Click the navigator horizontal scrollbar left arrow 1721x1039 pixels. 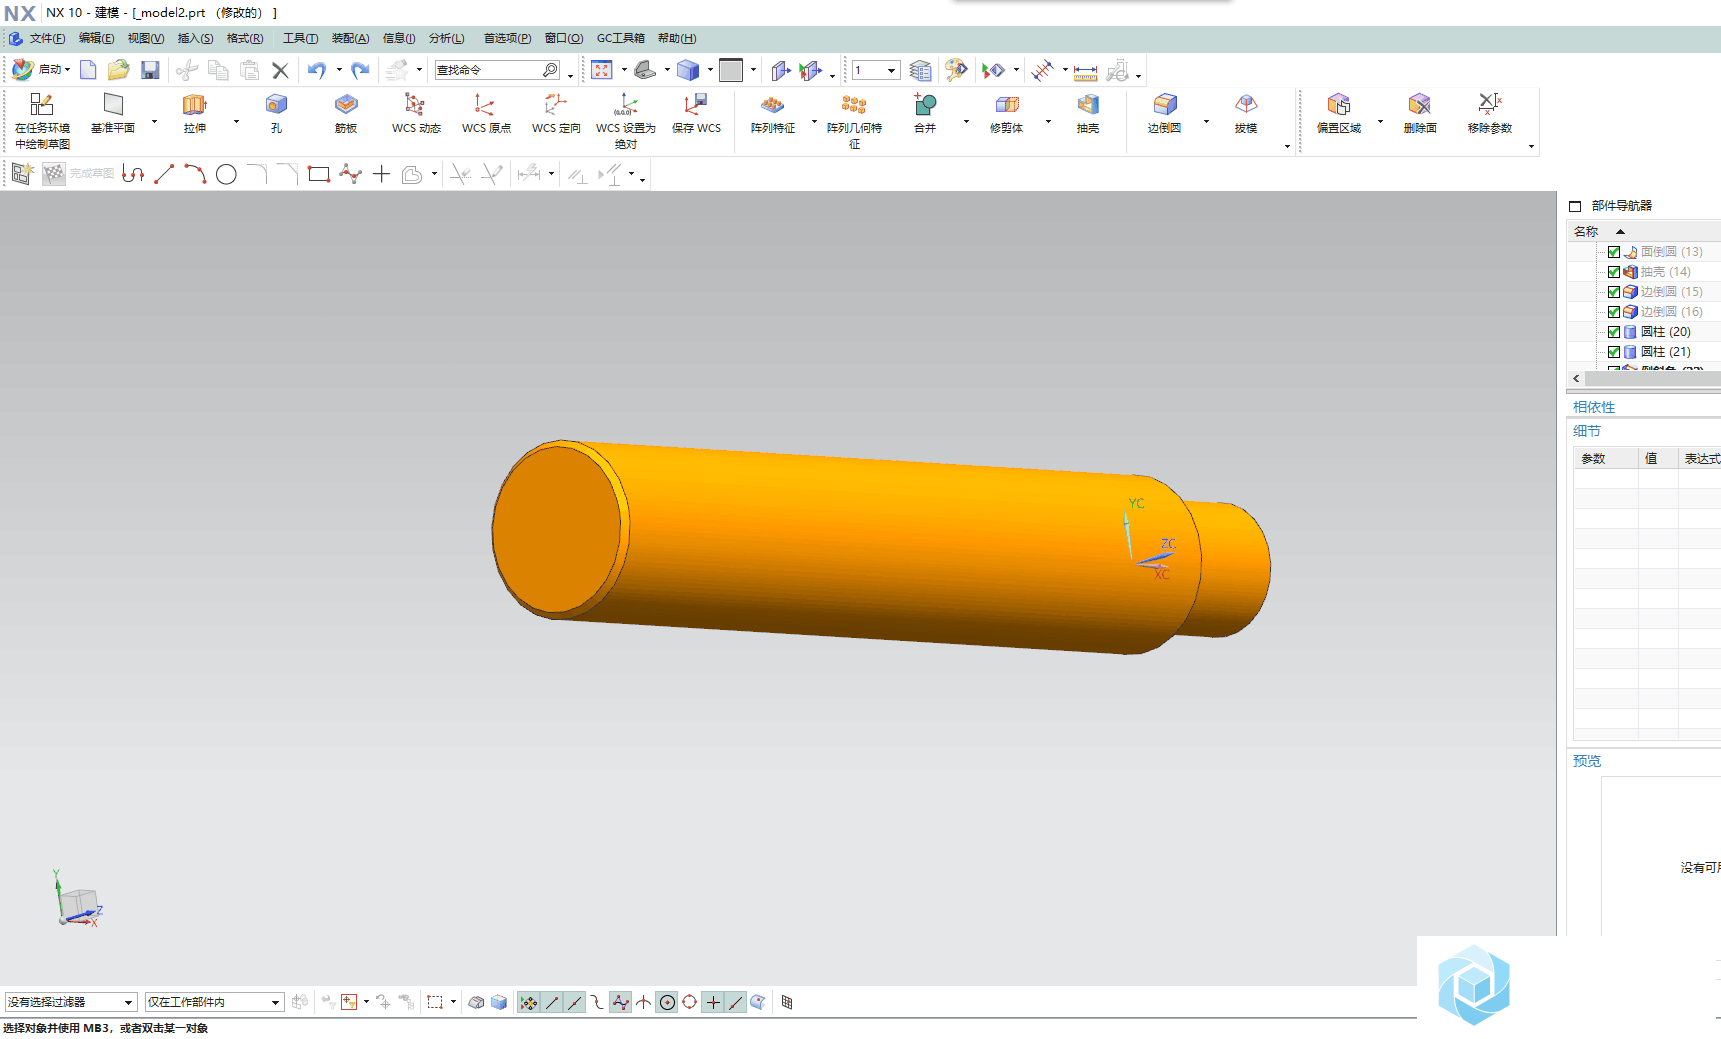coord(1576,378)
